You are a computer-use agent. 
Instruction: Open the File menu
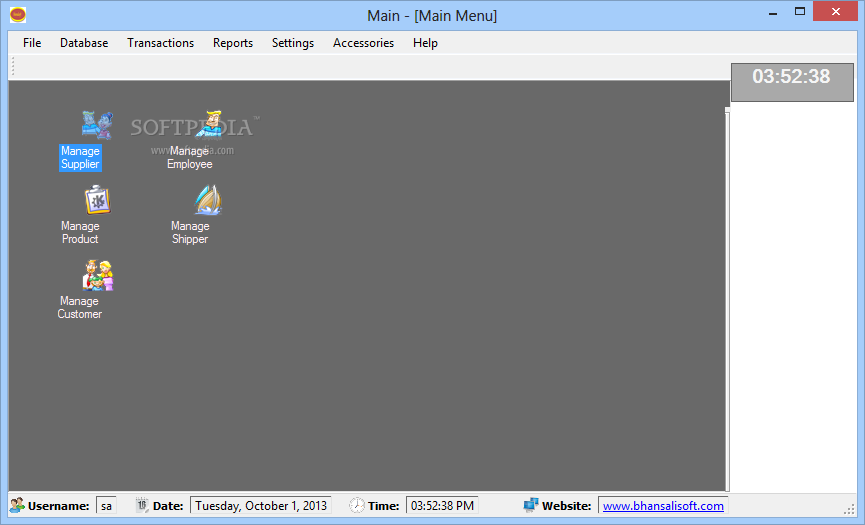[32, 43]
